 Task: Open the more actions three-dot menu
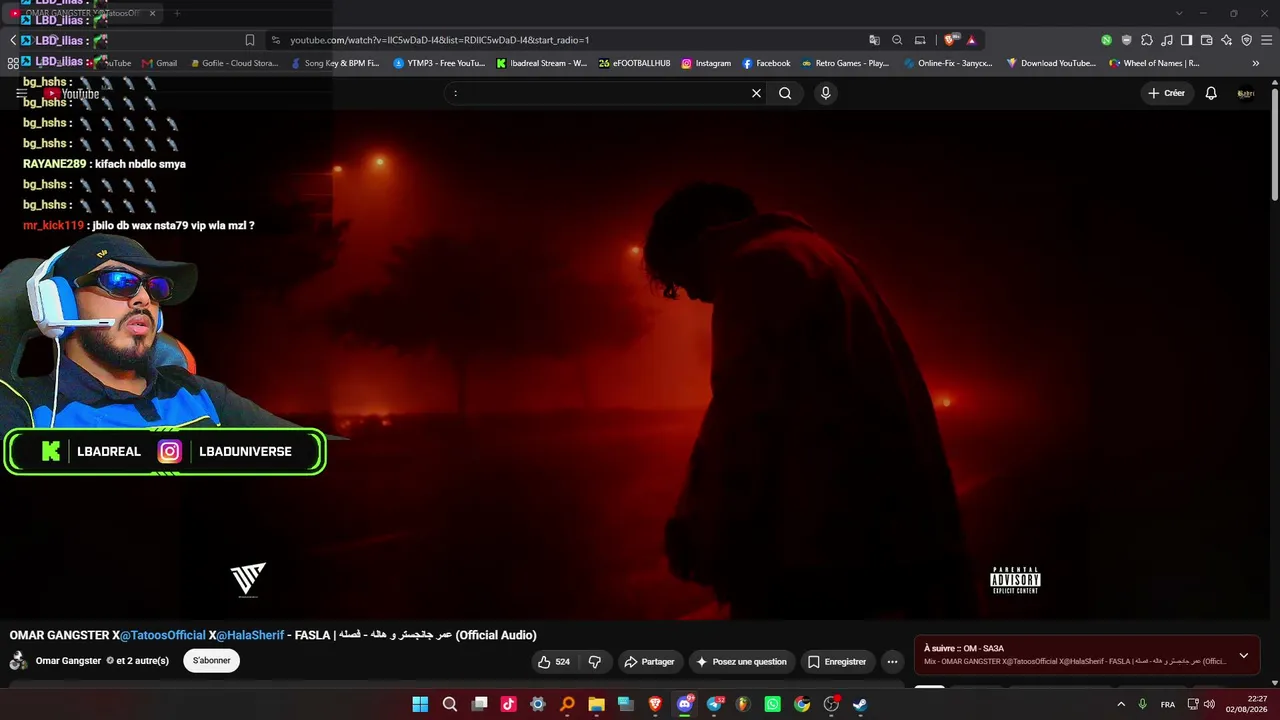pyautogui.click(x=892, y=662)
